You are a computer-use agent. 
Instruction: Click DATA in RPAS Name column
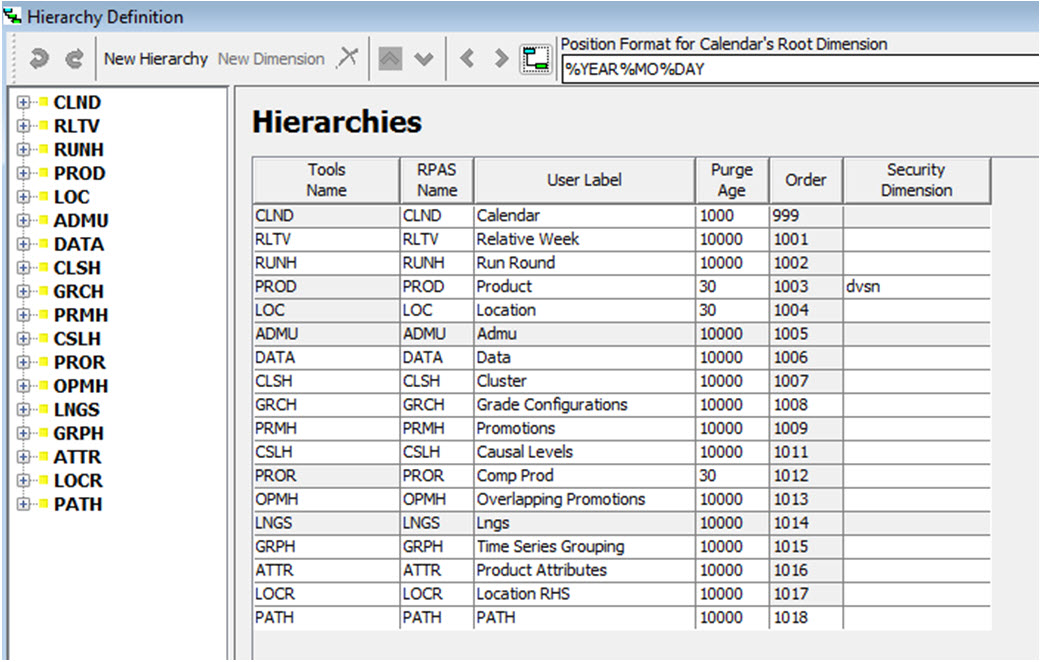point(437,357)
